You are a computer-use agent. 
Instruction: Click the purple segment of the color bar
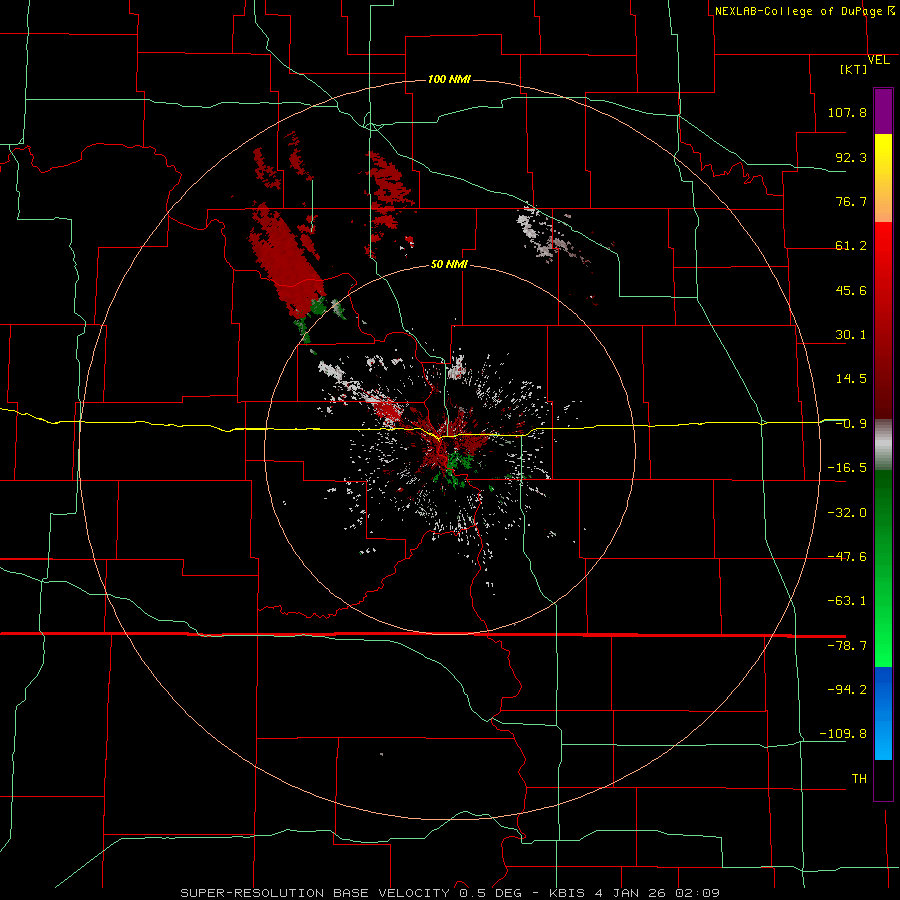(883, 112)
